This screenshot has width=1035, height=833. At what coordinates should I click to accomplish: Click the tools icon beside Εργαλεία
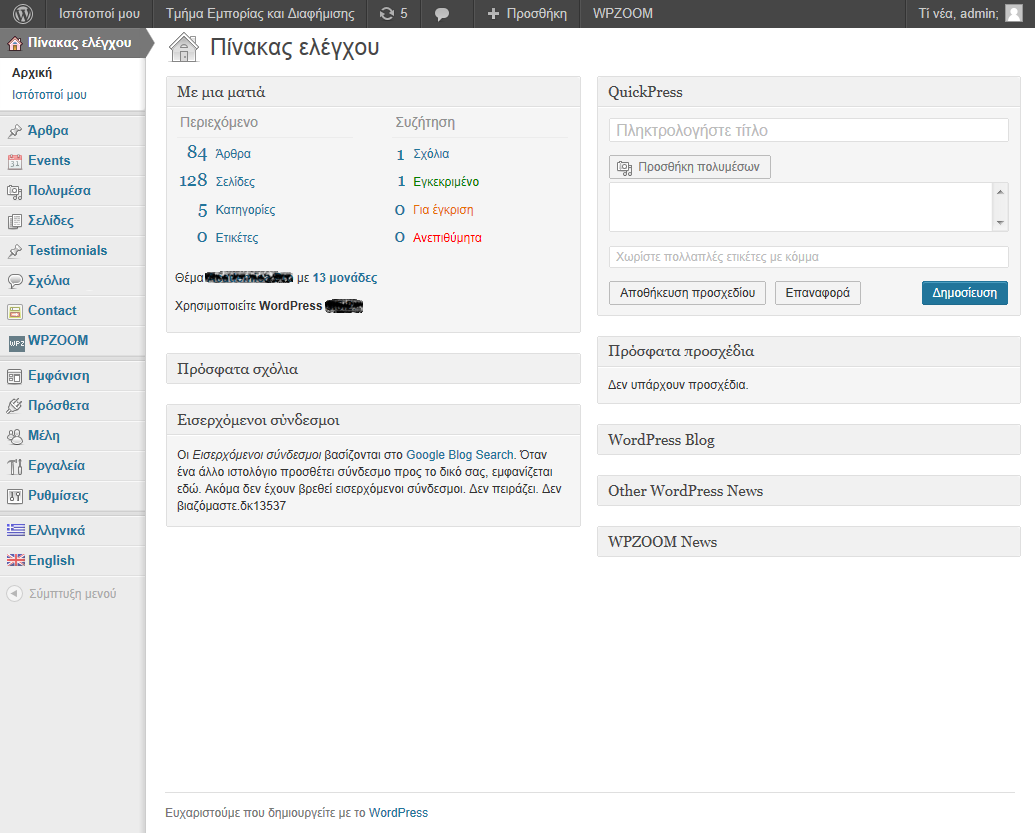coord(15,467)
